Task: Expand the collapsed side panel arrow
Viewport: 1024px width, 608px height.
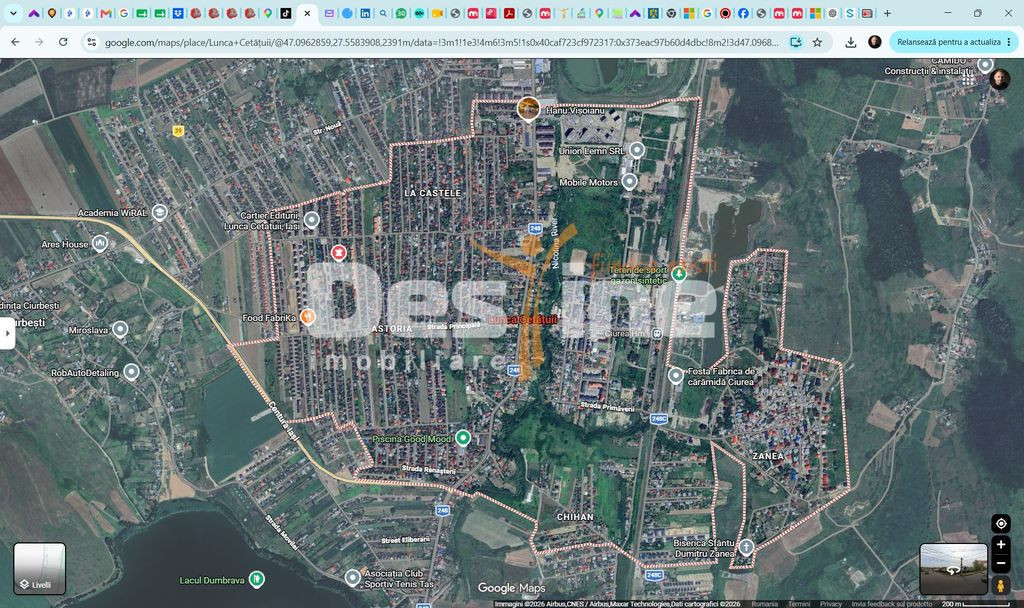Action: (x=7, y=333)
